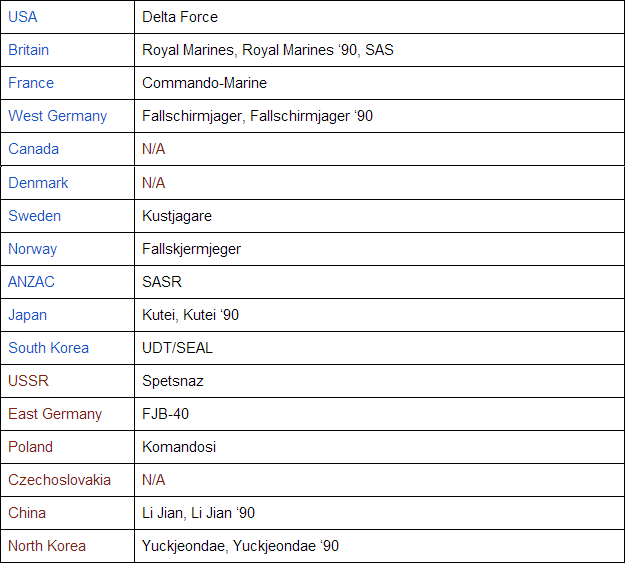
Task: Follow the France hyperlink
Action: (31, 83)
